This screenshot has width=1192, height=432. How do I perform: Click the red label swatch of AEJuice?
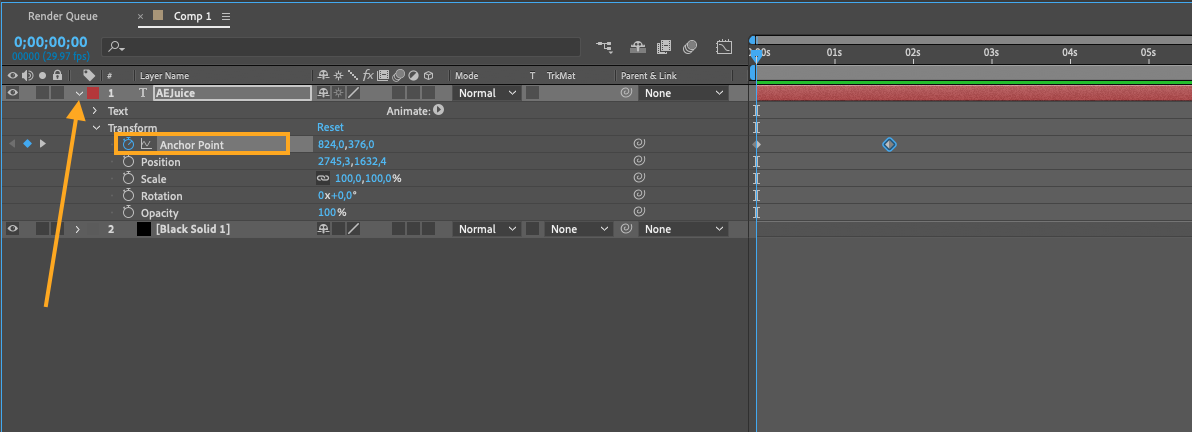tap(93, 93)
